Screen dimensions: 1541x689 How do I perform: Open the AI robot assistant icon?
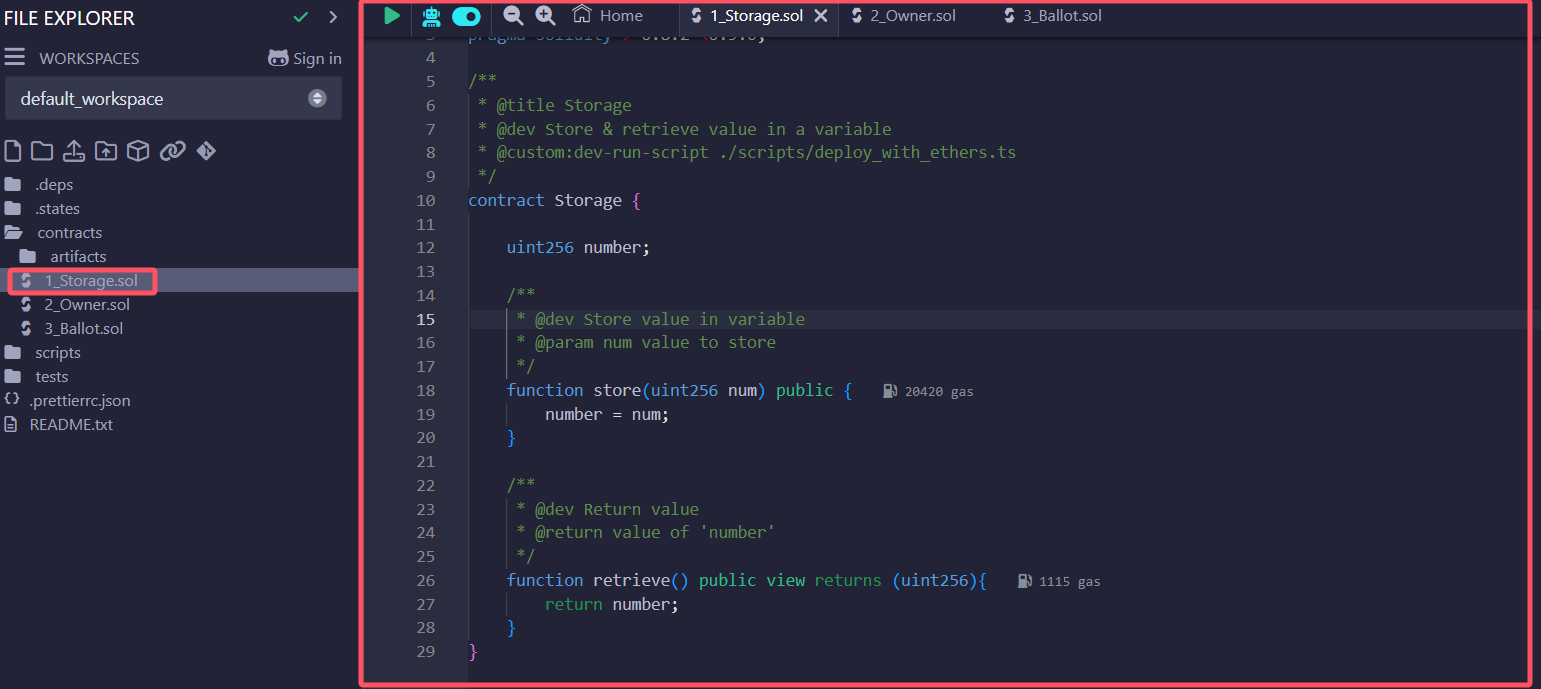[x=431, y=16]
